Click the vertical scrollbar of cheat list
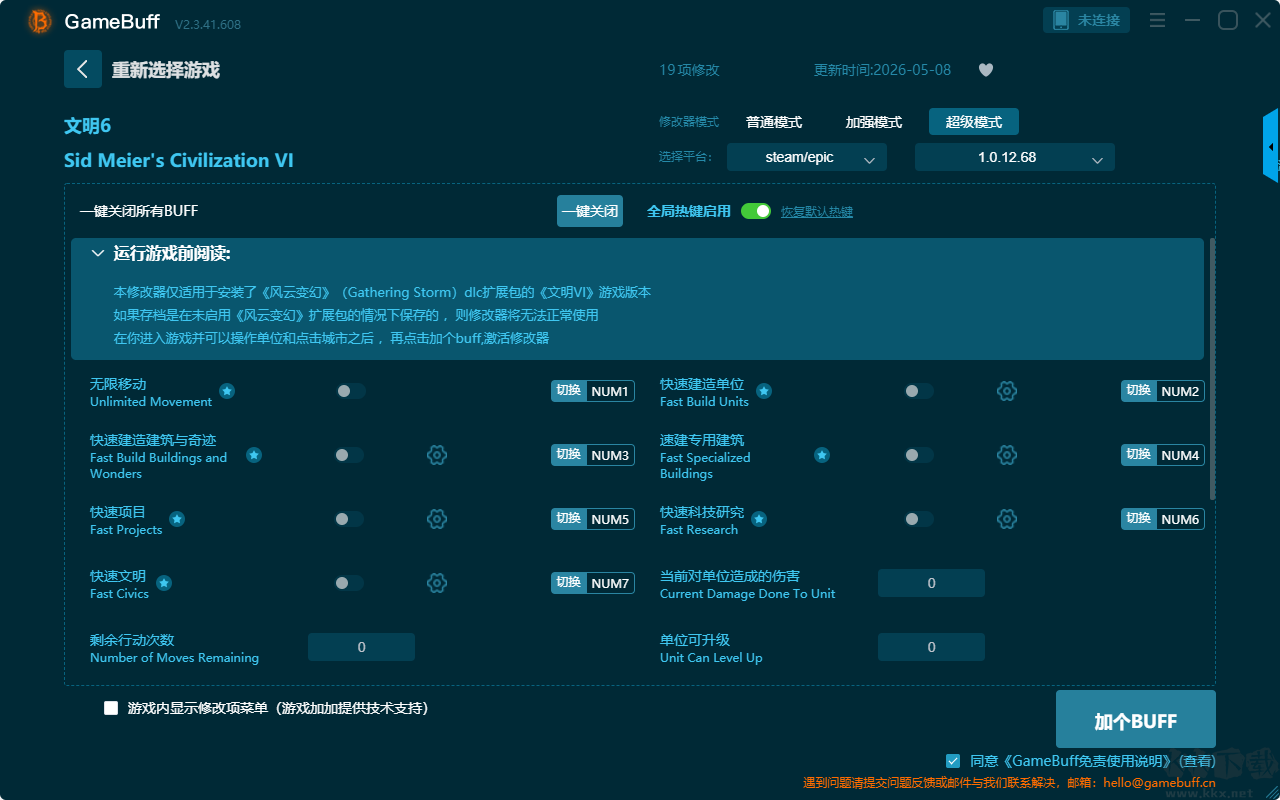The width and height of the screenshot is (1280, 800). tap(1213, 368)
